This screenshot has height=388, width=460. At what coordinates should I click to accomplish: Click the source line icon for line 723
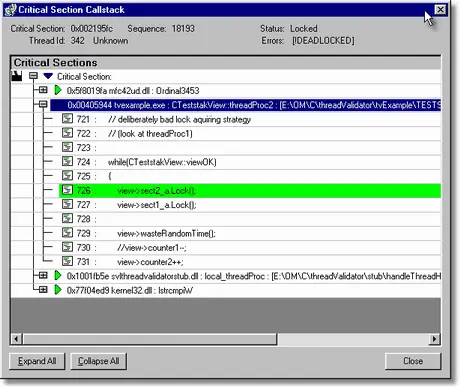[67, 147]
